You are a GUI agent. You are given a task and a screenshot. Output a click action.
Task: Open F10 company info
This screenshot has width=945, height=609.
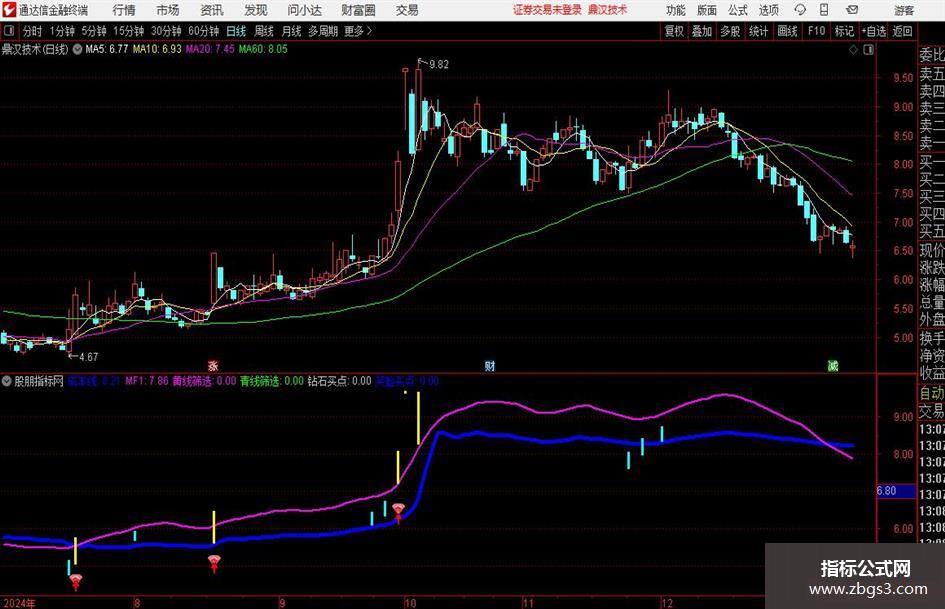816,31
